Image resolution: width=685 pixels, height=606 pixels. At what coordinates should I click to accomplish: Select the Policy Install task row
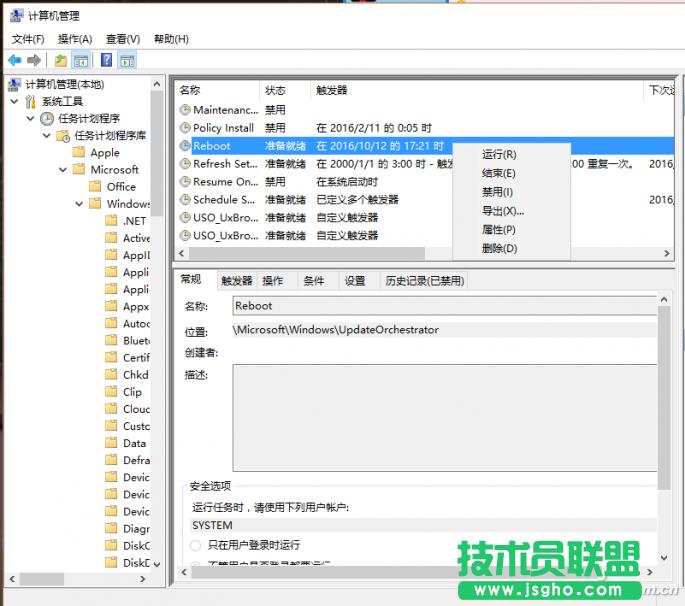click(223, 128)
